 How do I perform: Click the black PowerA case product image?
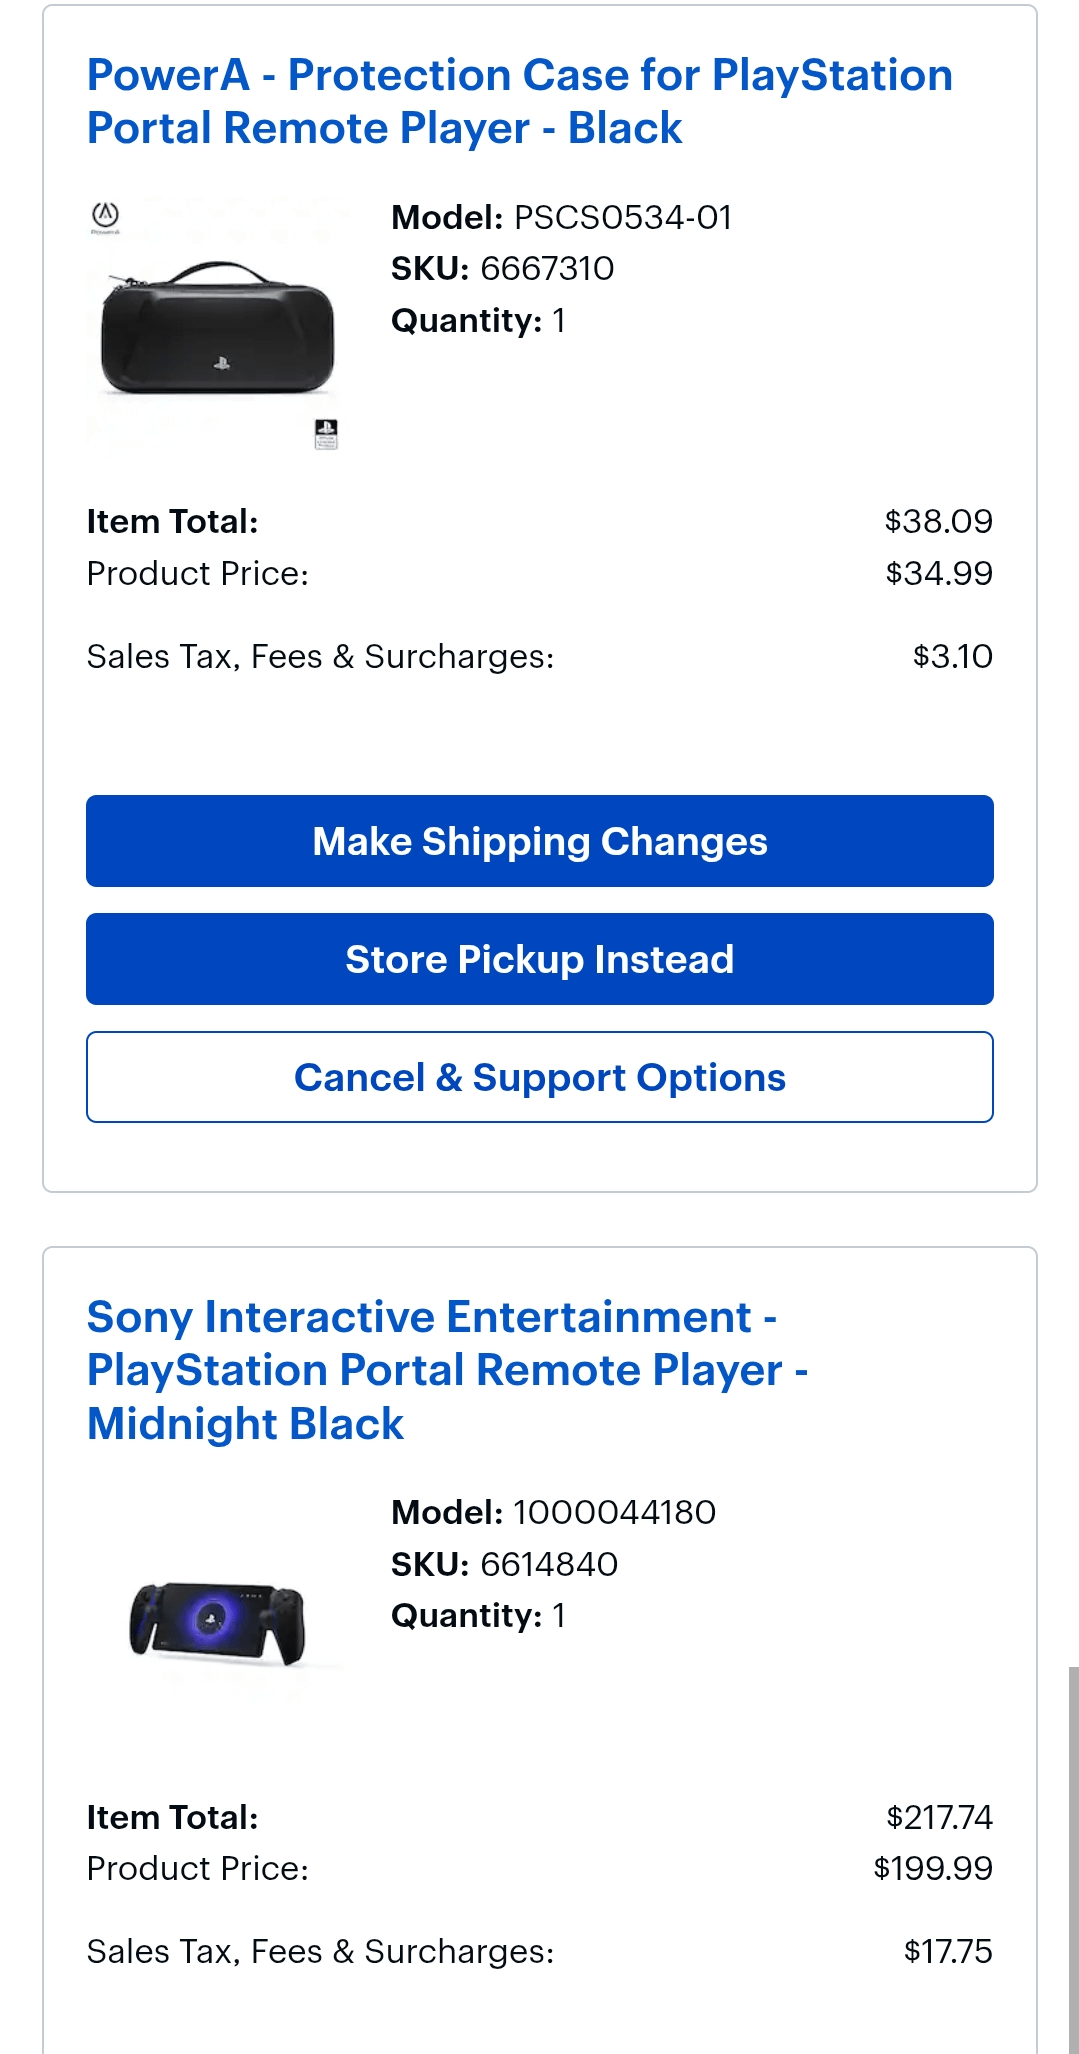coord(217,329)
